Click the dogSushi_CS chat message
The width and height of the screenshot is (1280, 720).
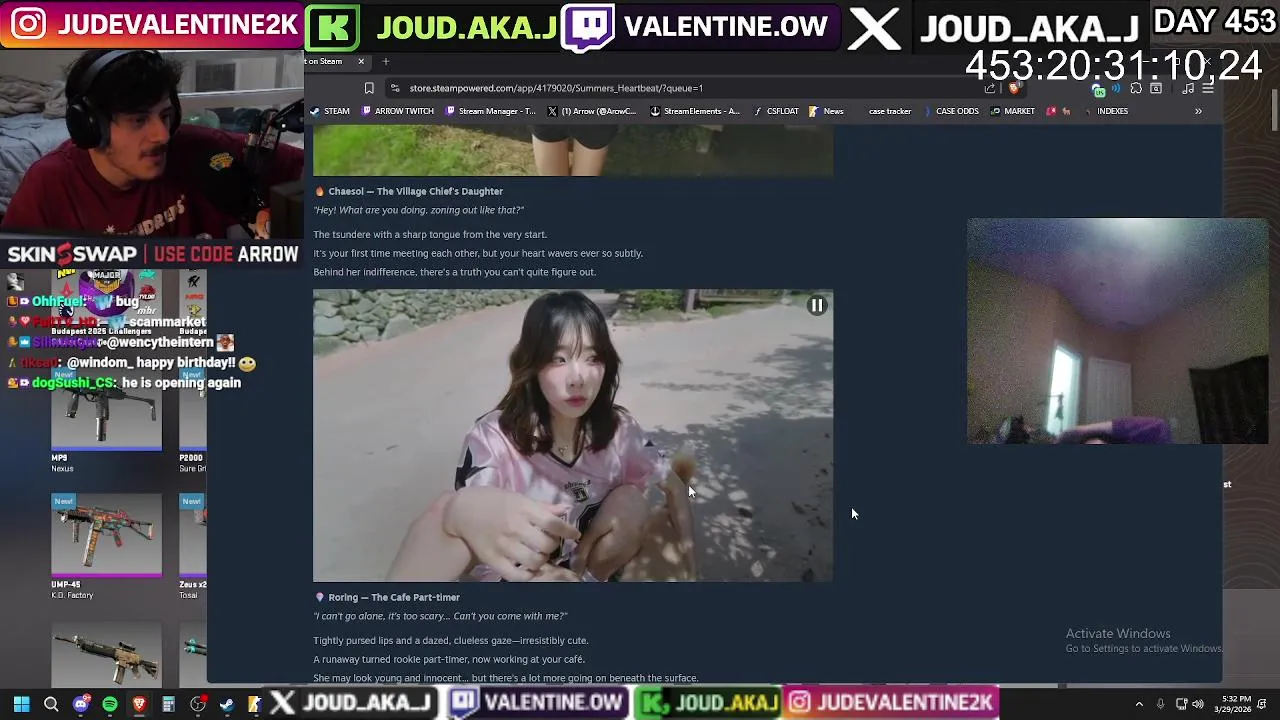pos(124,383)
